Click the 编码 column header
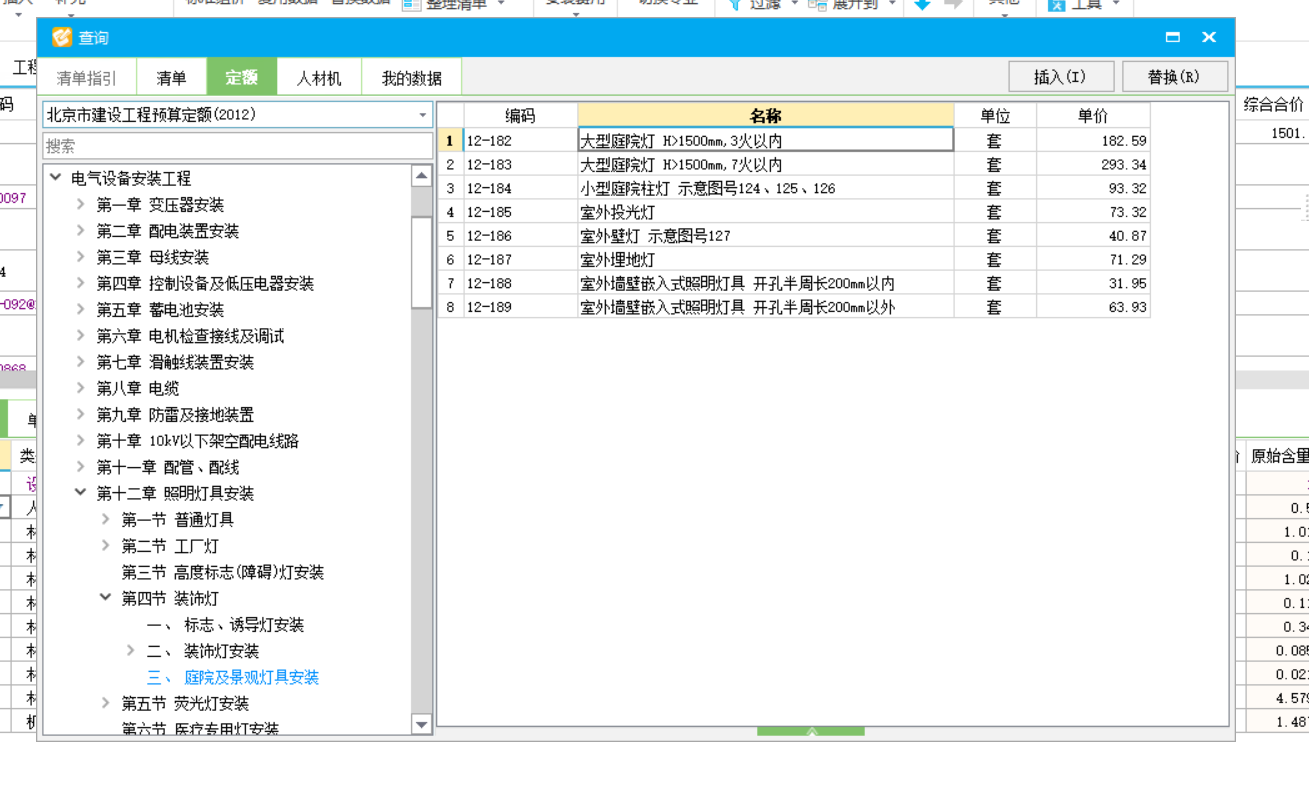 (520, 115)
